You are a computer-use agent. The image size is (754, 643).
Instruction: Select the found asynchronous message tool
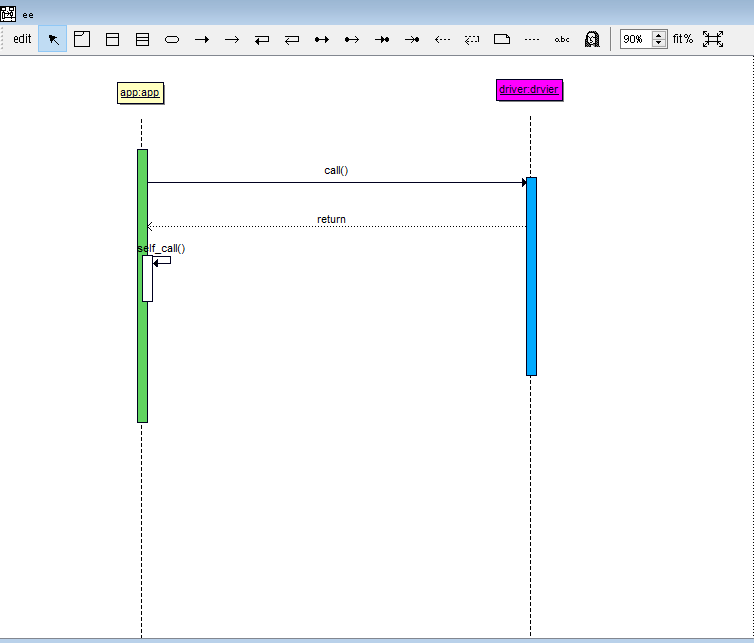352,39
